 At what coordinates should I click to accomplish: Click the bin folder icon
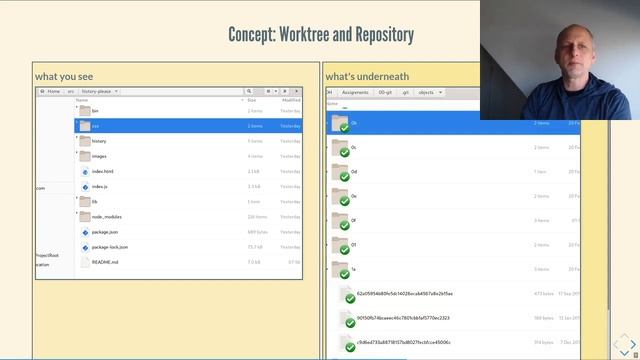(85, 111)
